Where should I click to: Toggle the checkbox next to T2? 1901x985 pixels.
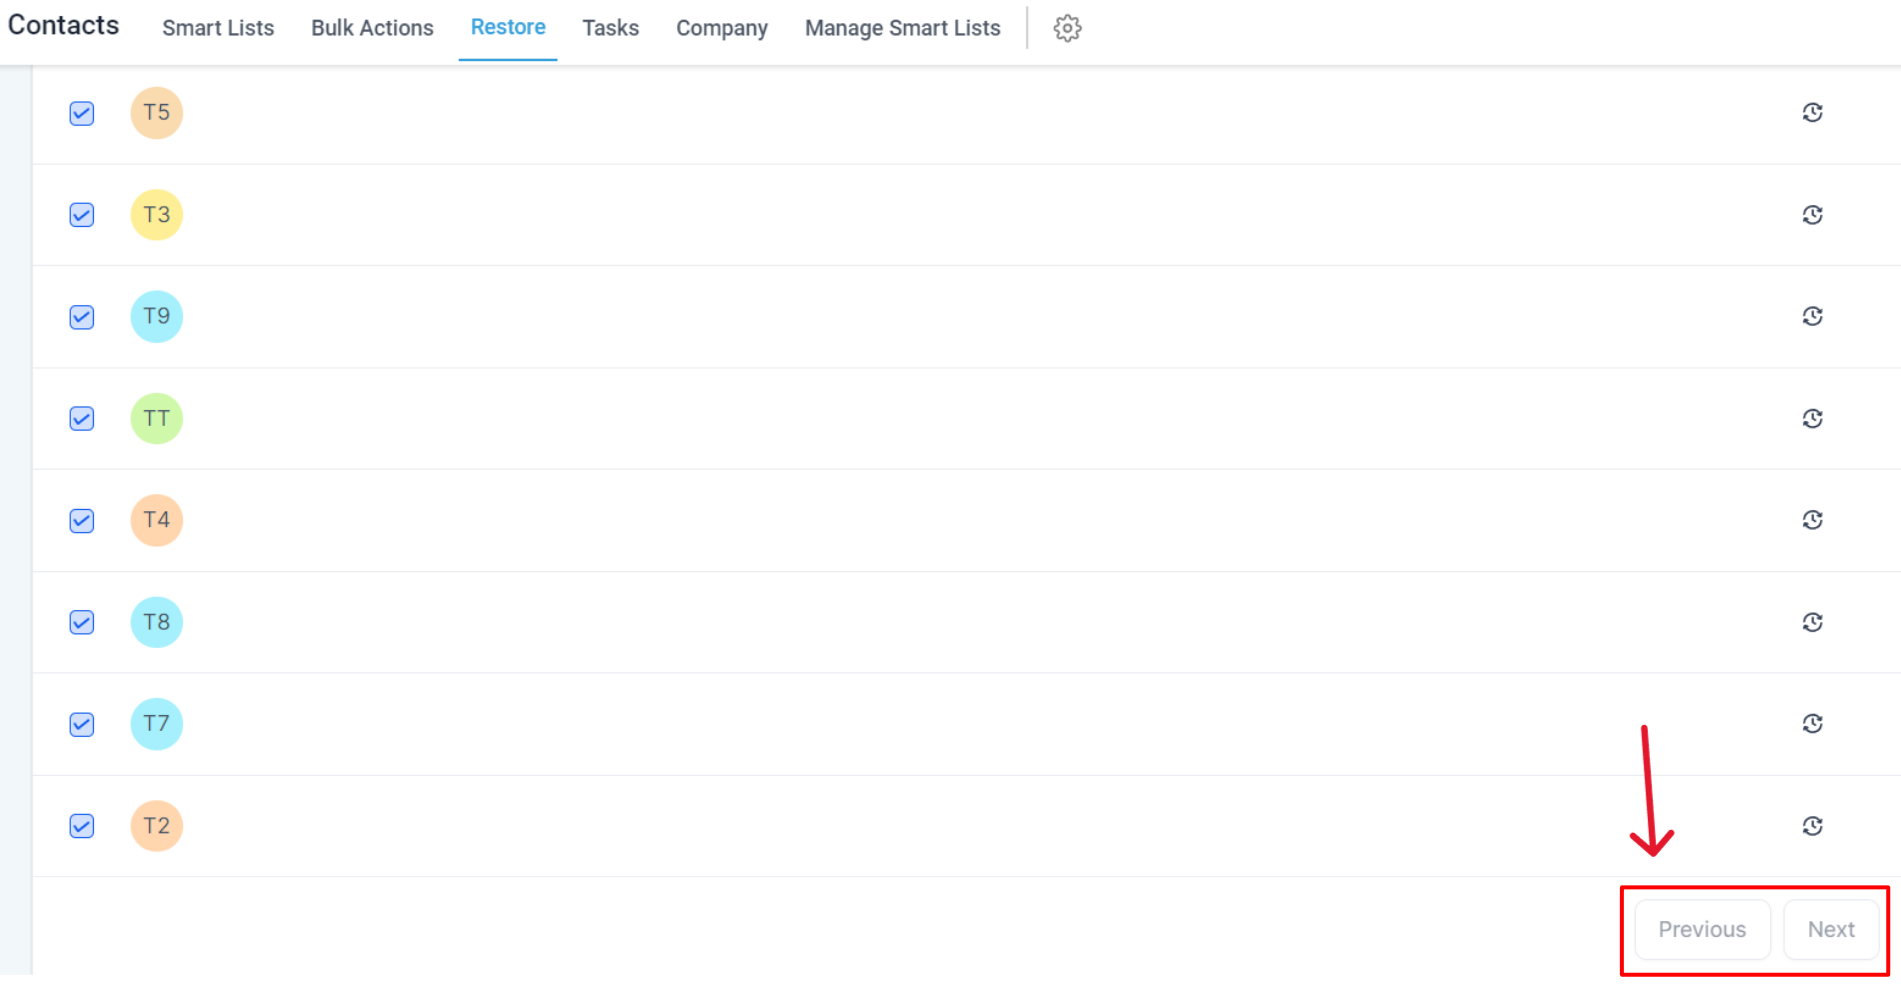[82, 826]
